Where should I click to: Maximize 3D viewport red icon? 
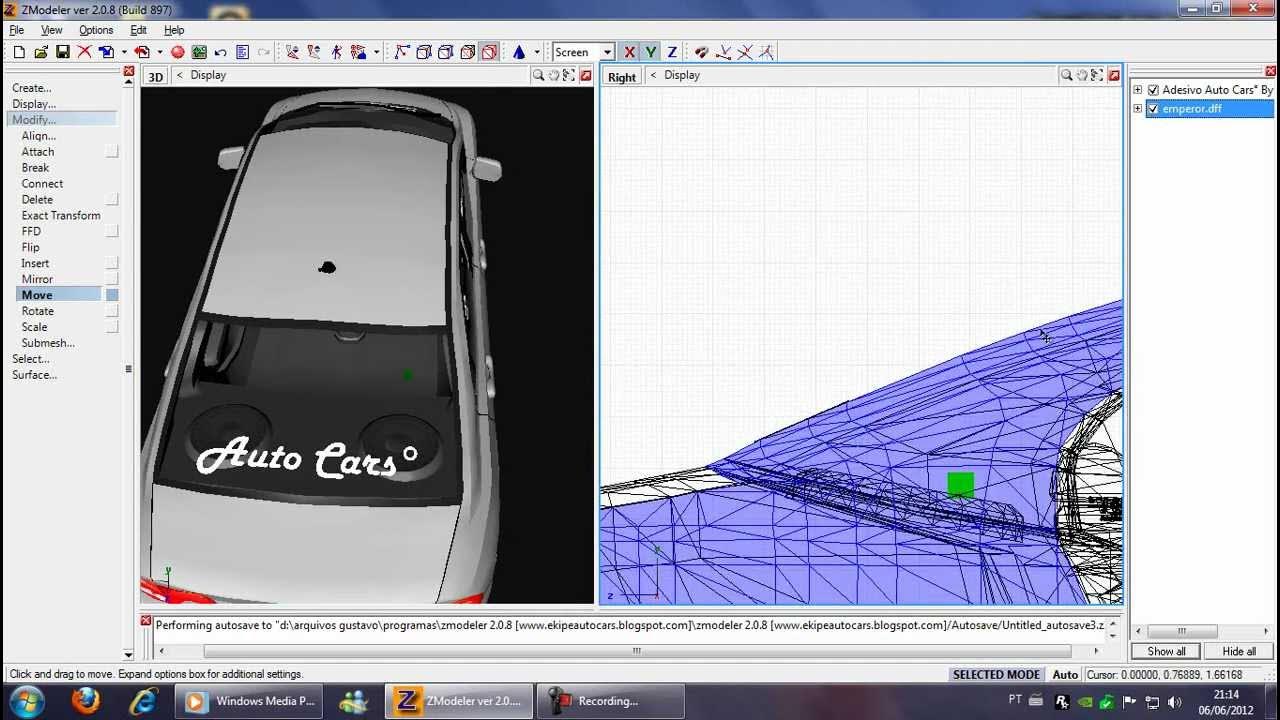coord(586,75)
